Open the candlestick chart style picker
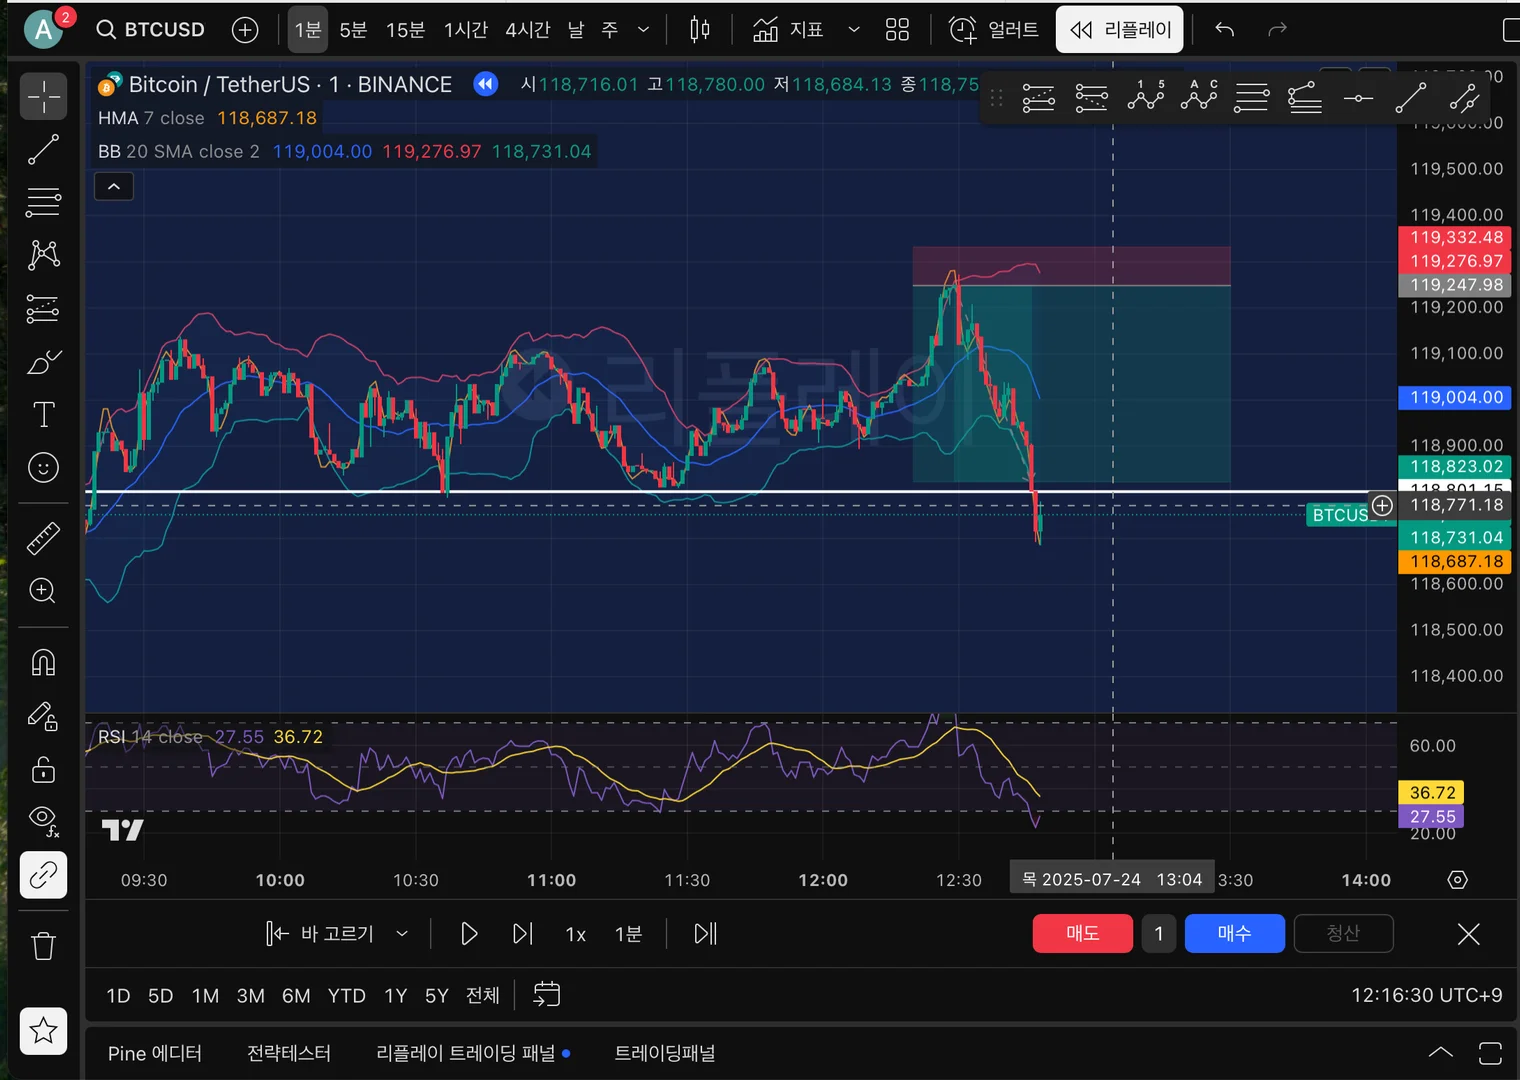 pos(700,30)
